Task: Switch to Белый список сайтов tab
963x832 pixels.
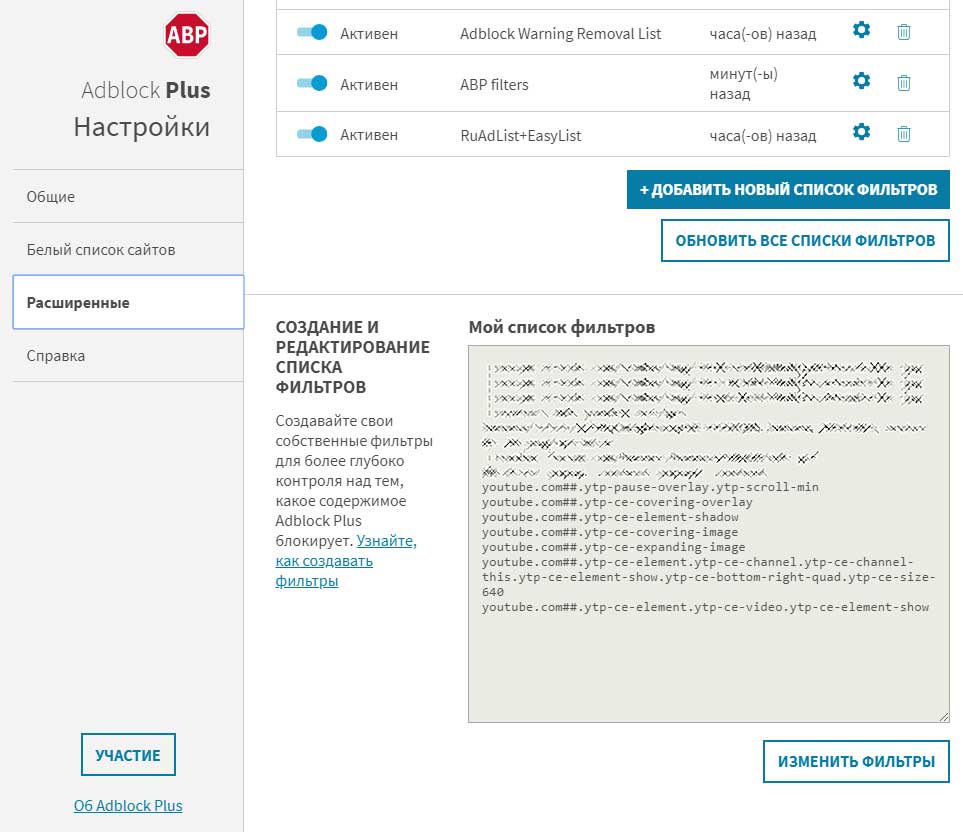Action: pos(128,249)
